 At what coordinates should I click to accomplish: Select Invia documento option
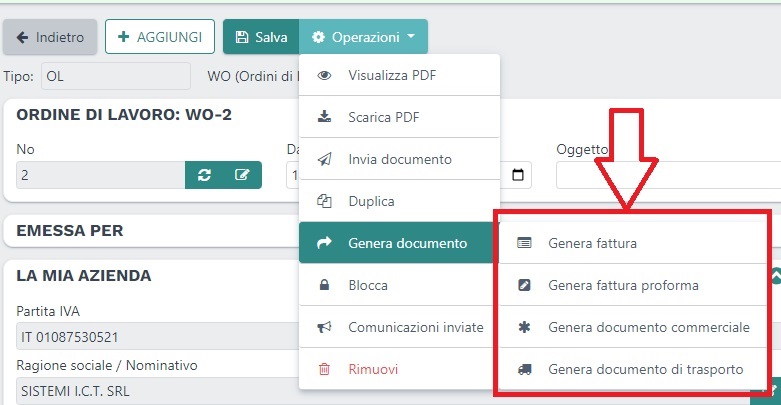(398, 159)
